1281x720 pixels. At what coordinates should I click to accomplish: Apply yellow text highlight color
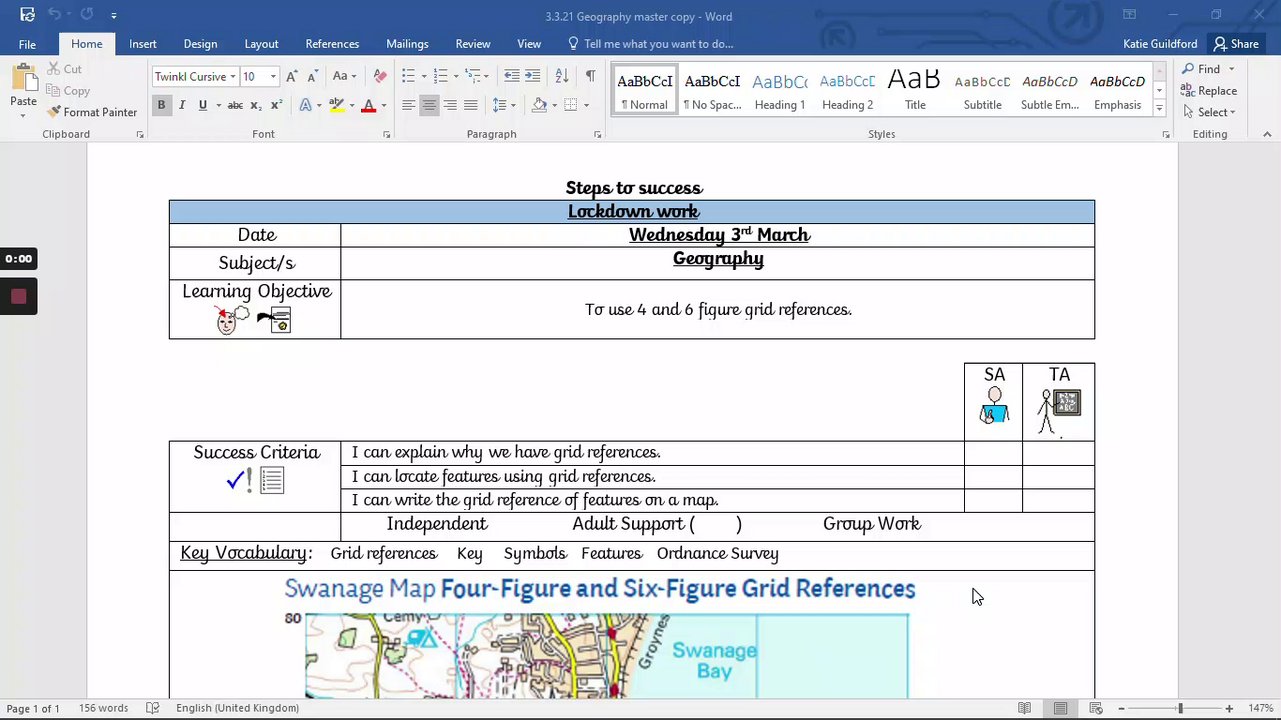(337, 105)
